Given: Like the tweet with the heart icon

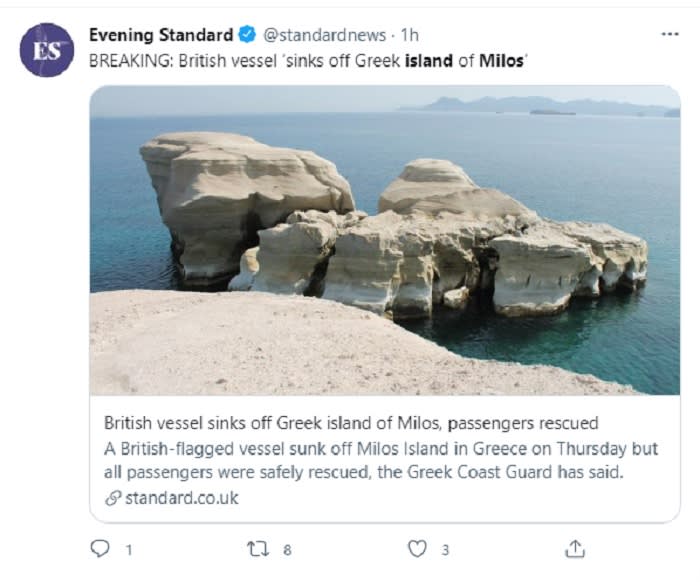Looking at the screenshot, I should (417, 549).
